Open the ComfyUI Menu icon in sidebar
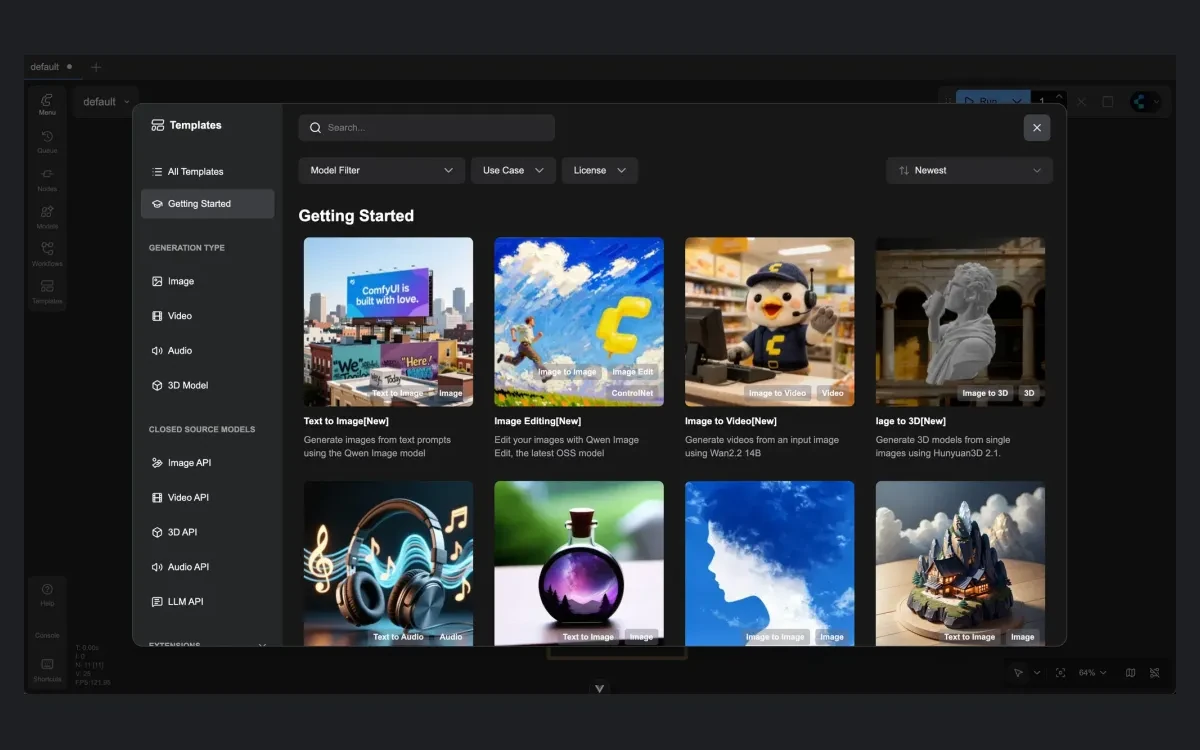This screenshot has height=750, width=1200. pyautogui.click(x=47, y=104)
